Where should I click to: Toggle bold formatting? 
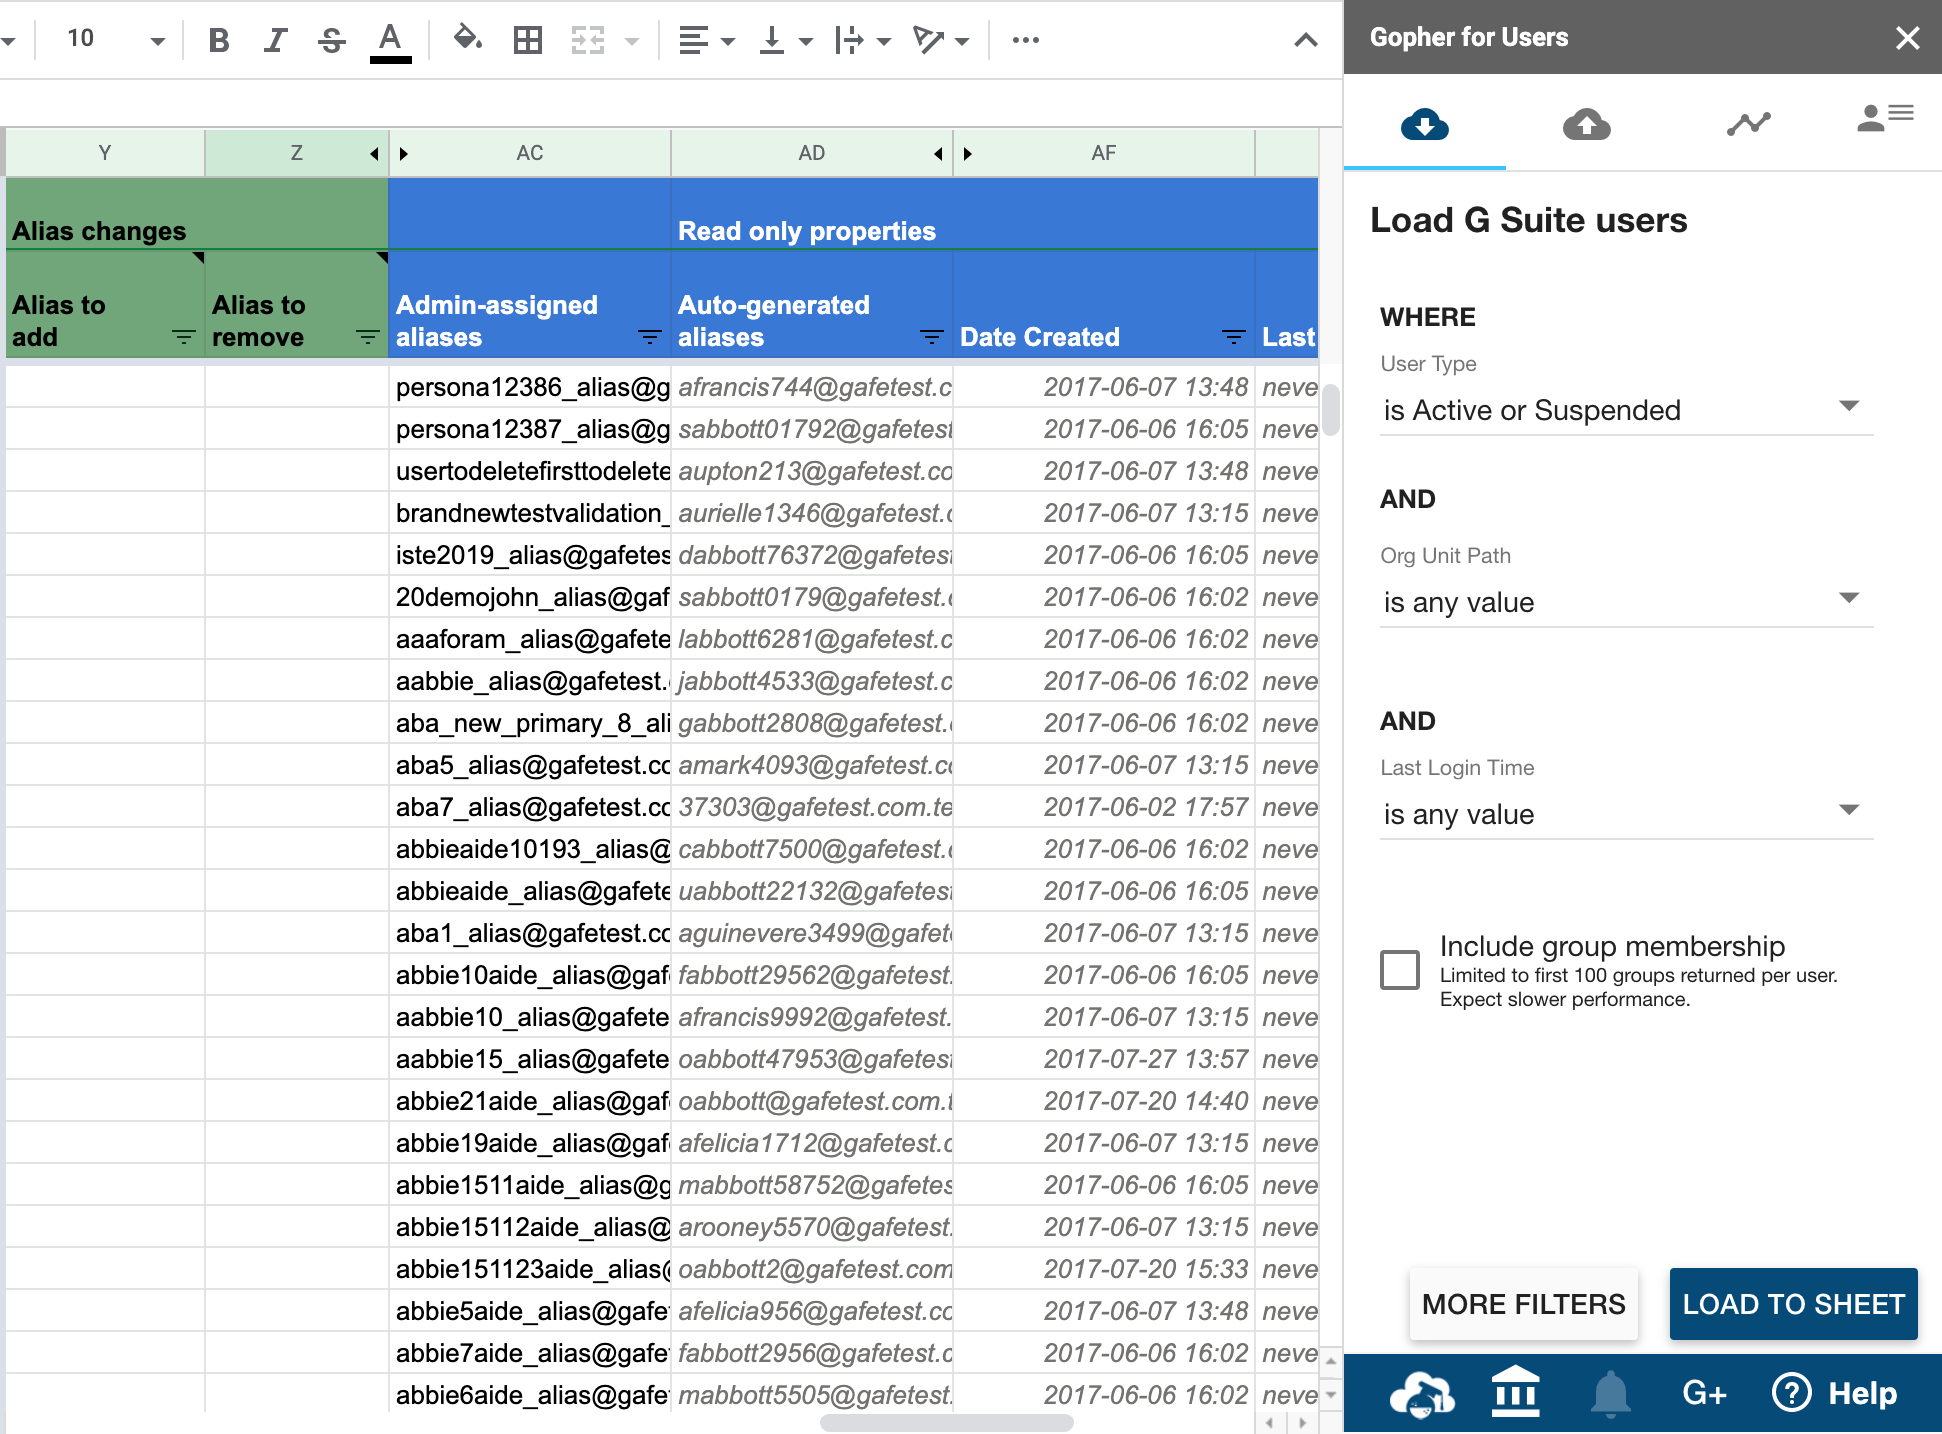pyautogui.click(x=219, y=40)
